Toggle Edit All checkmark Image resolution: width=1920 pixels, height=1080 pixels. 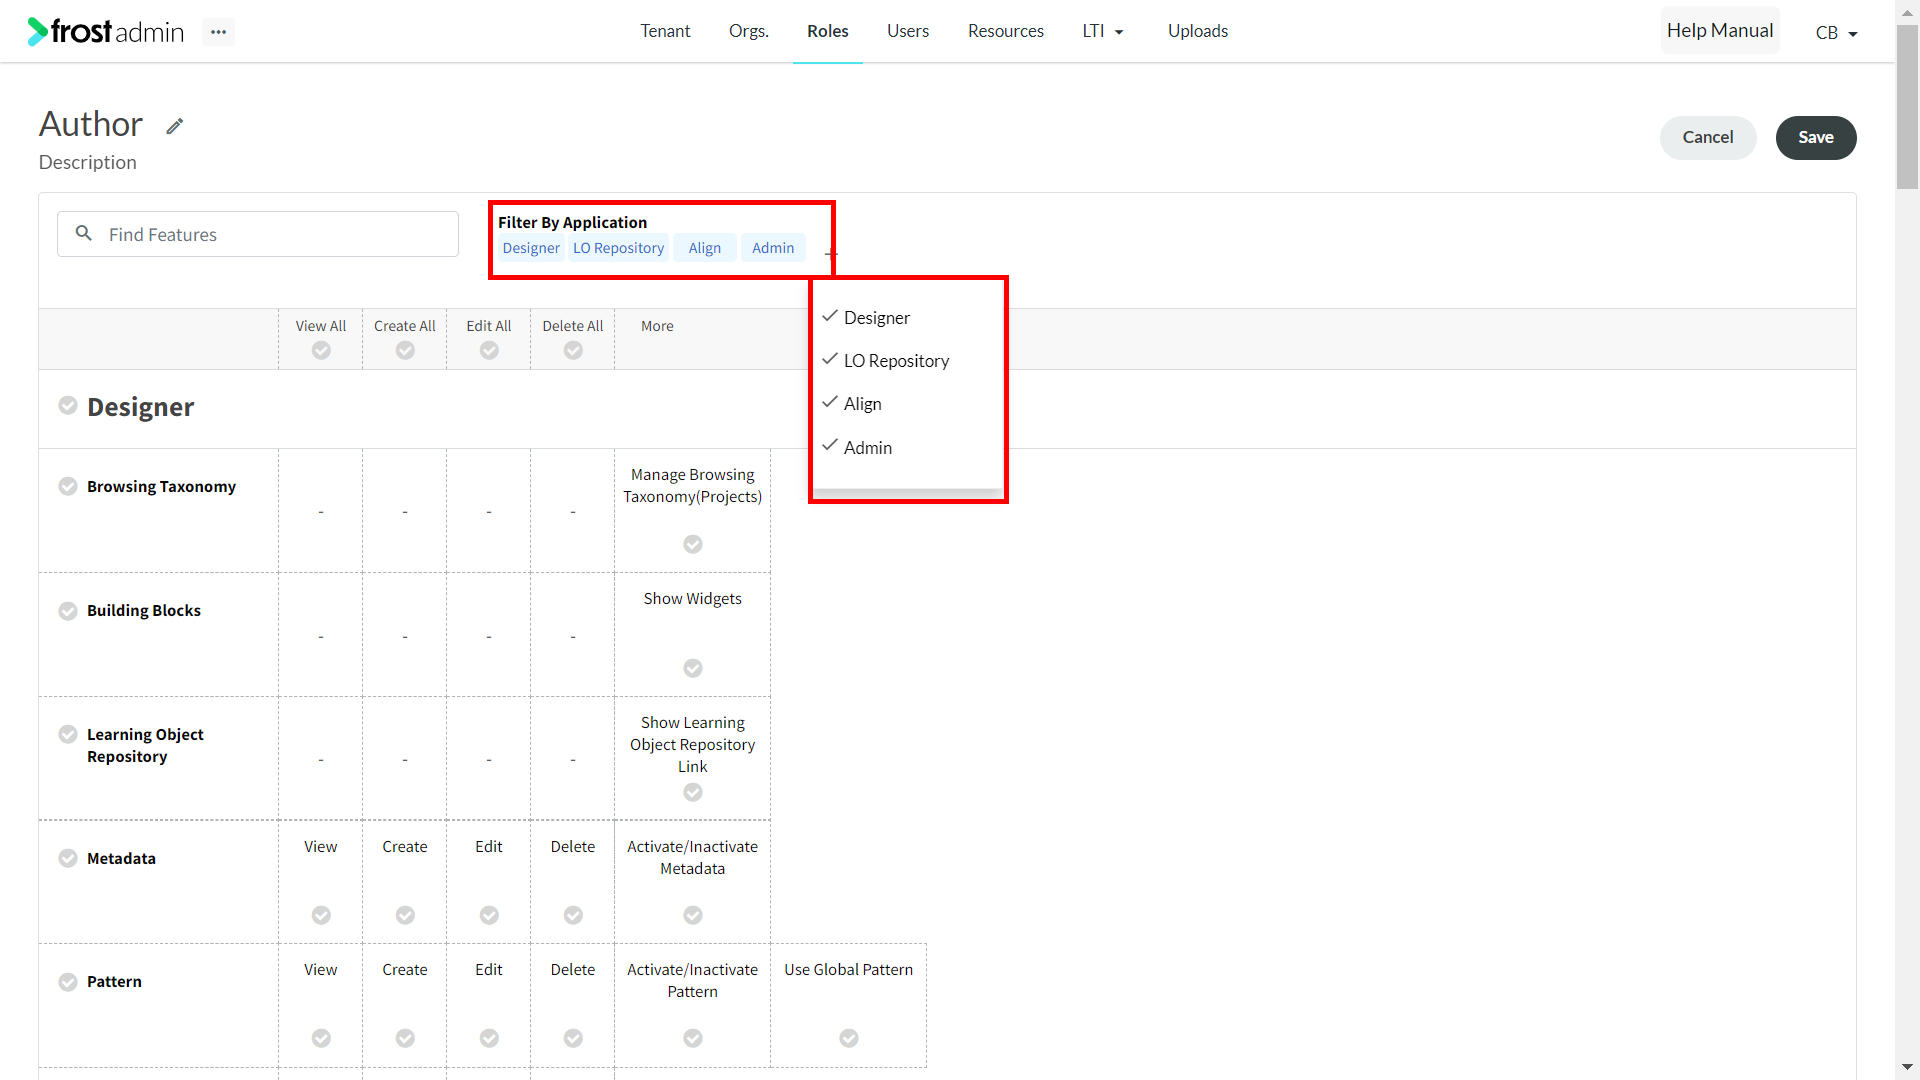pyautogui.click(x=489, y=350)
